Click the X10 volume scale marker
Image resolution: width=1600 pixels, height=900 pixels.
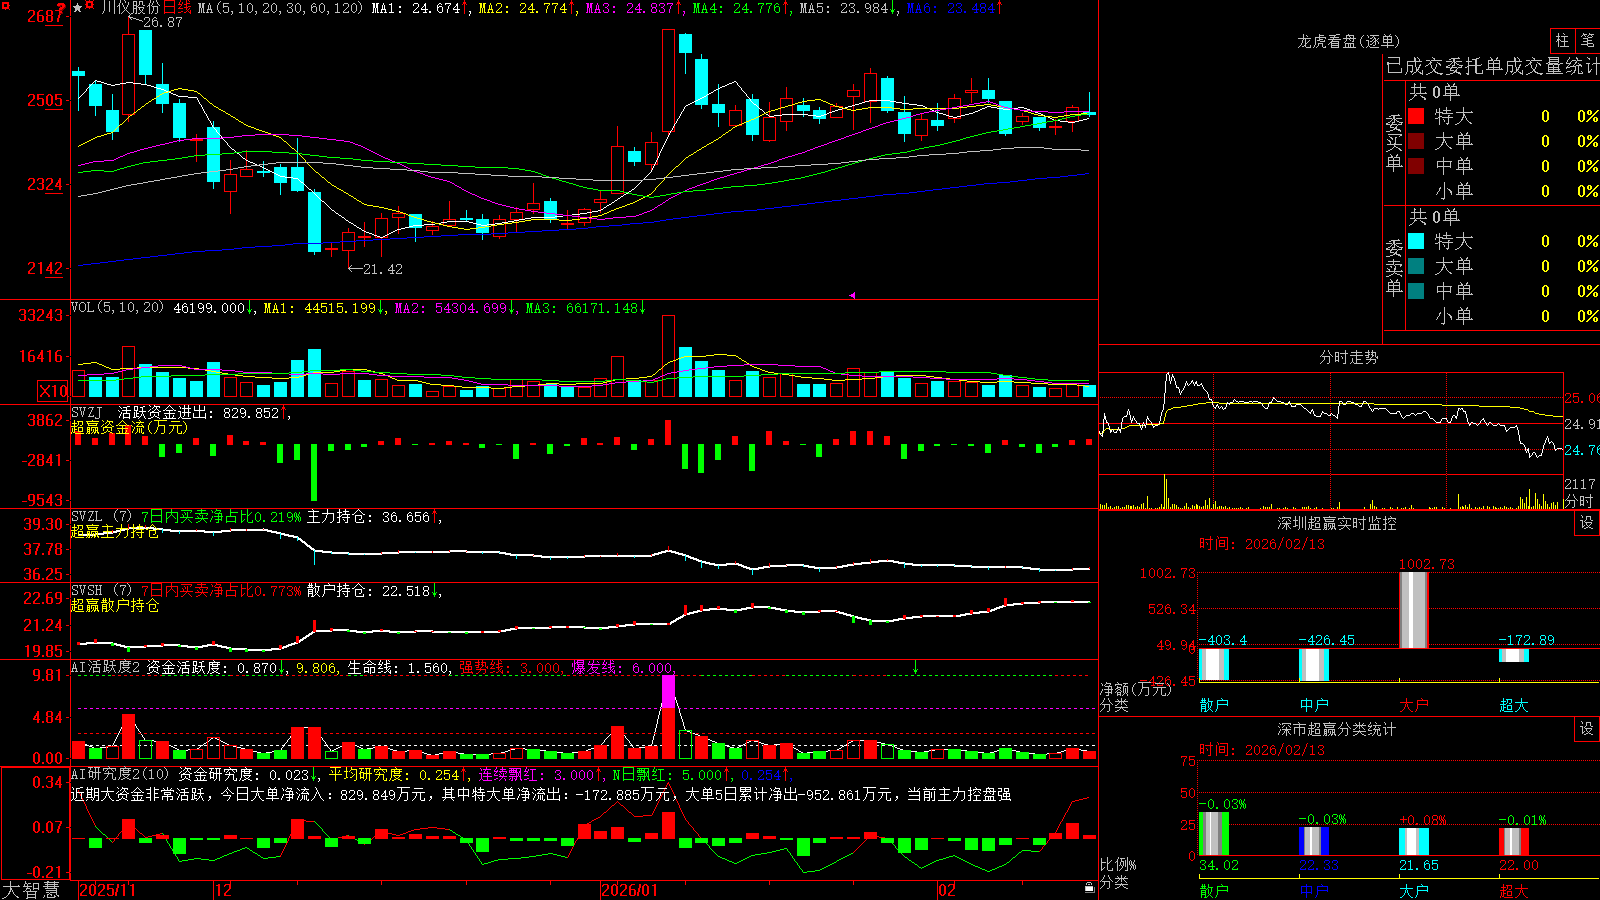coord(53,391)
